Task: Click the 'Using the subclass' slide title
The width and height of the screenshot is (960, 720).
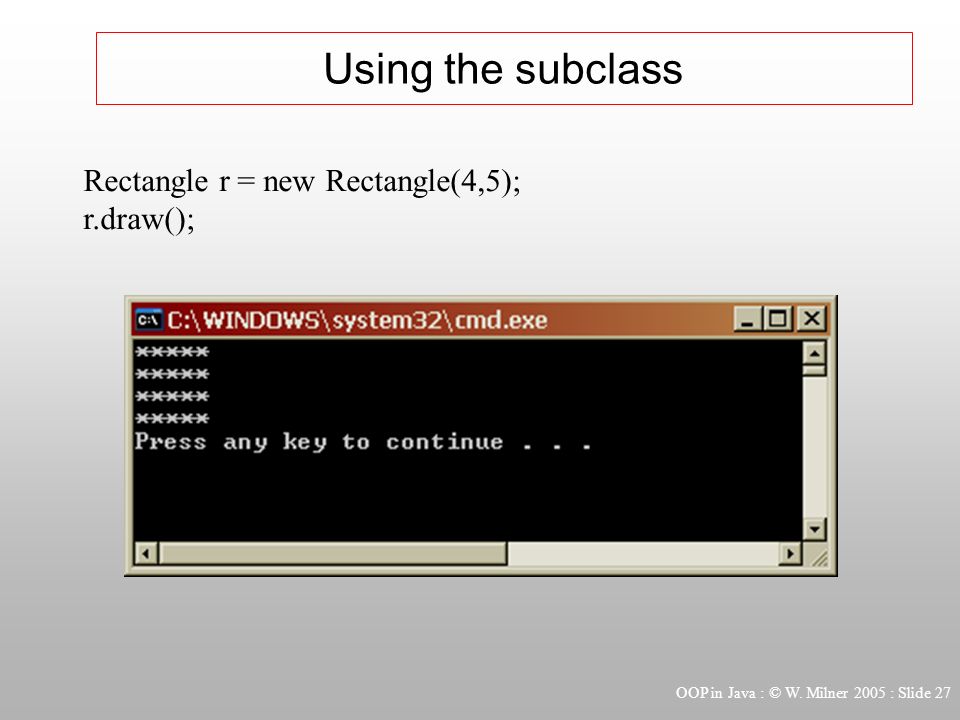Action: 503,69
